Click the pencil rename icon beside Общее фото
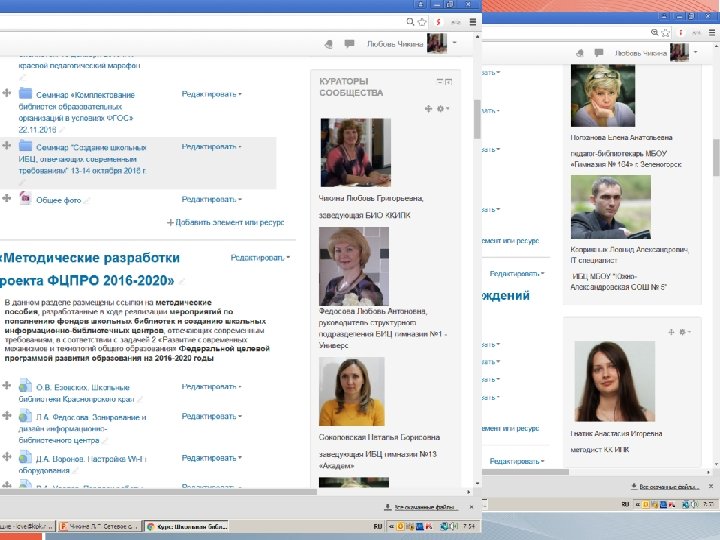 click(87, 201)
